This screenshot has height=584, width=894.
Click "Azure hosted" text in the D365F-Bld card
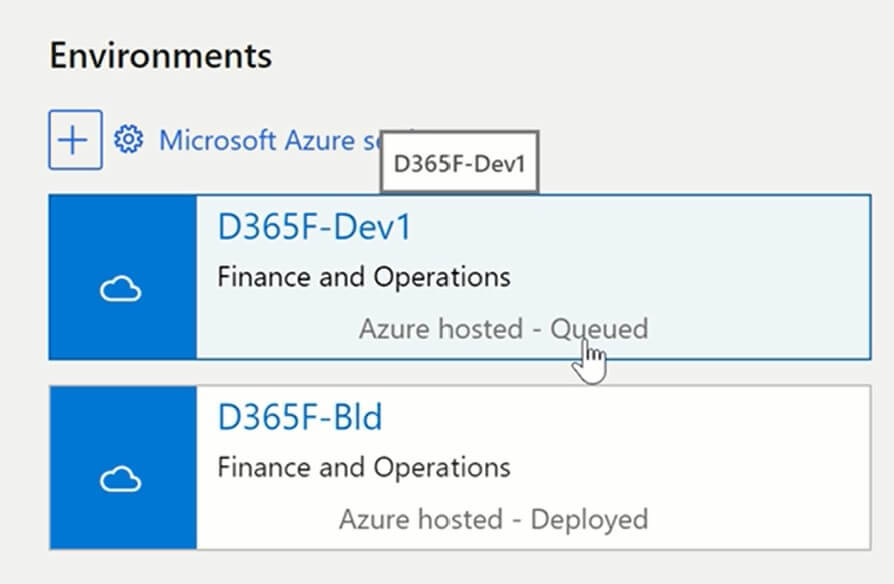[x=421, y=519]
